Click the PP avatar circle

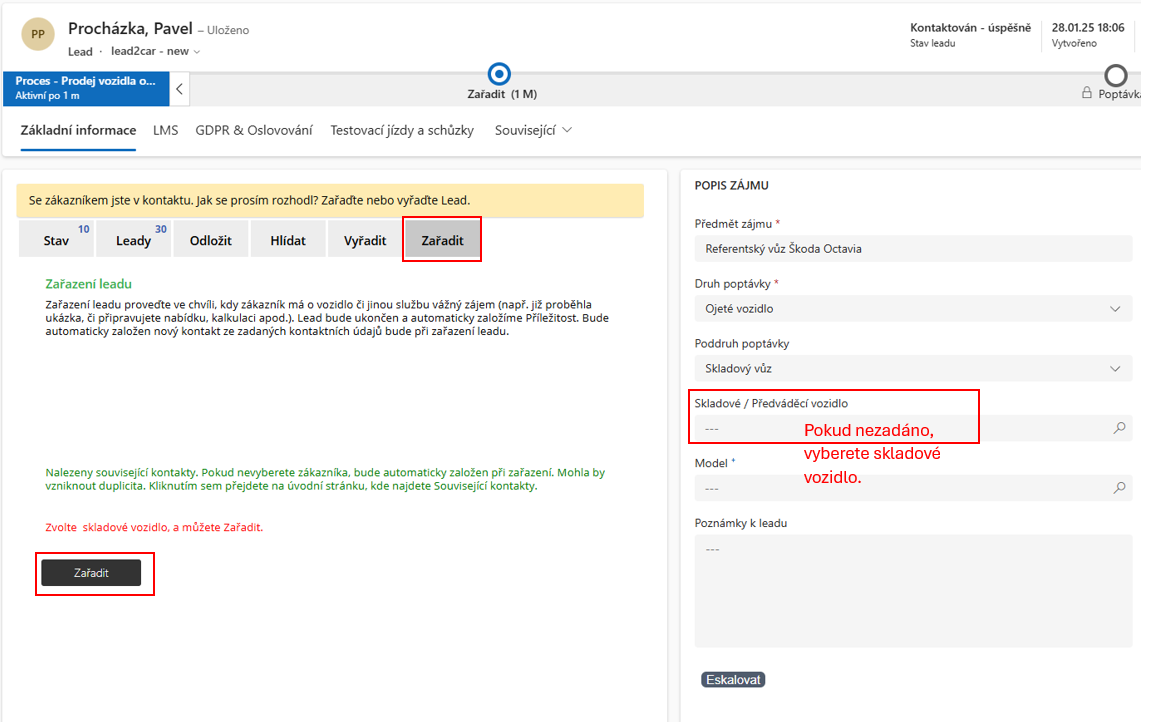coord(37,34)
